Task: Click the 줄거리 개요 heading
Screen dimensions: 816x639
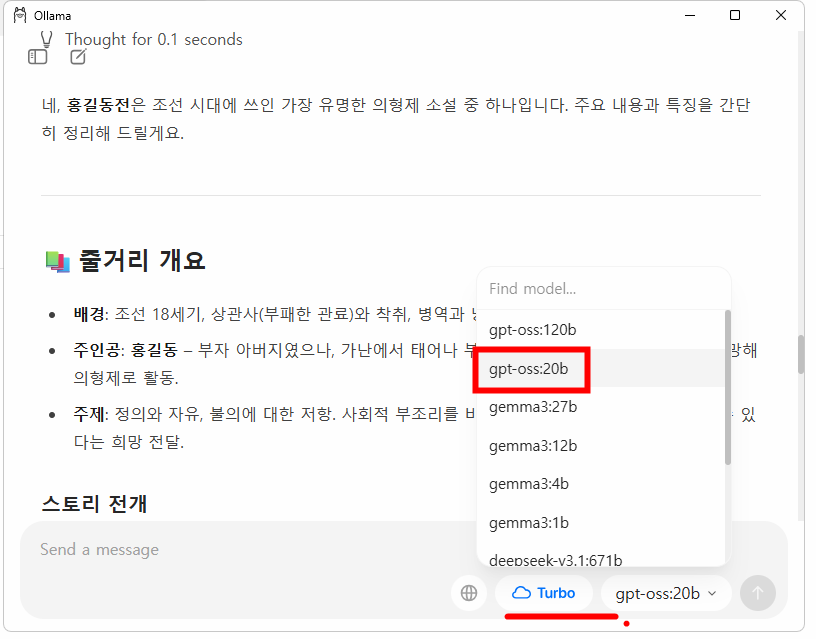Action: pos(142,260)
